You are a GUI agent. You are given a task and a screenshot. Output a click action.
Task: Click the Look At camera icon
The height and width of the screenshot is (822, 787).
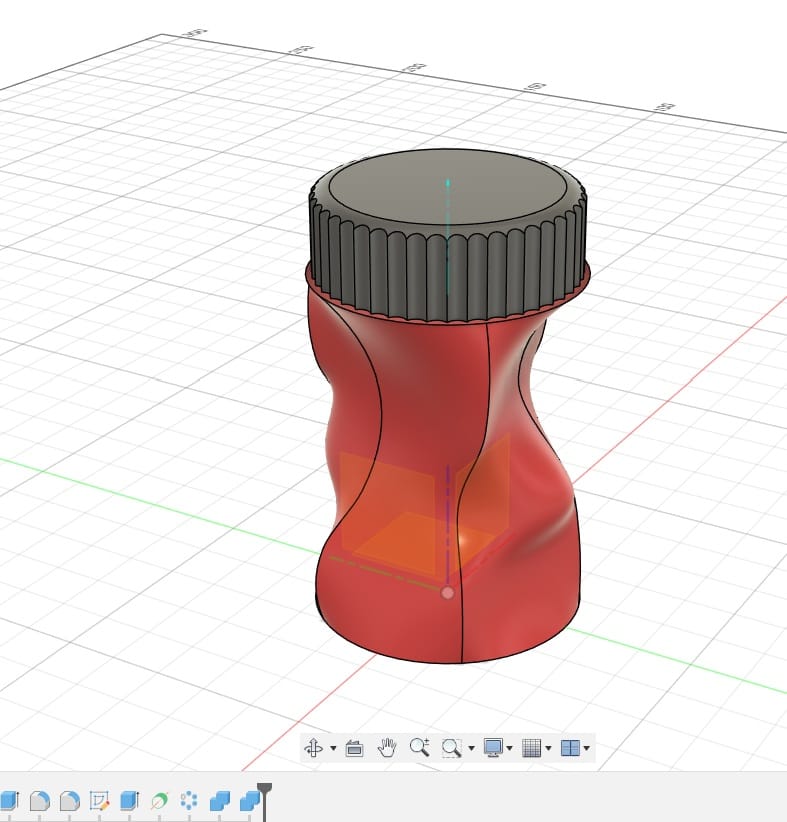pos(353,747)
